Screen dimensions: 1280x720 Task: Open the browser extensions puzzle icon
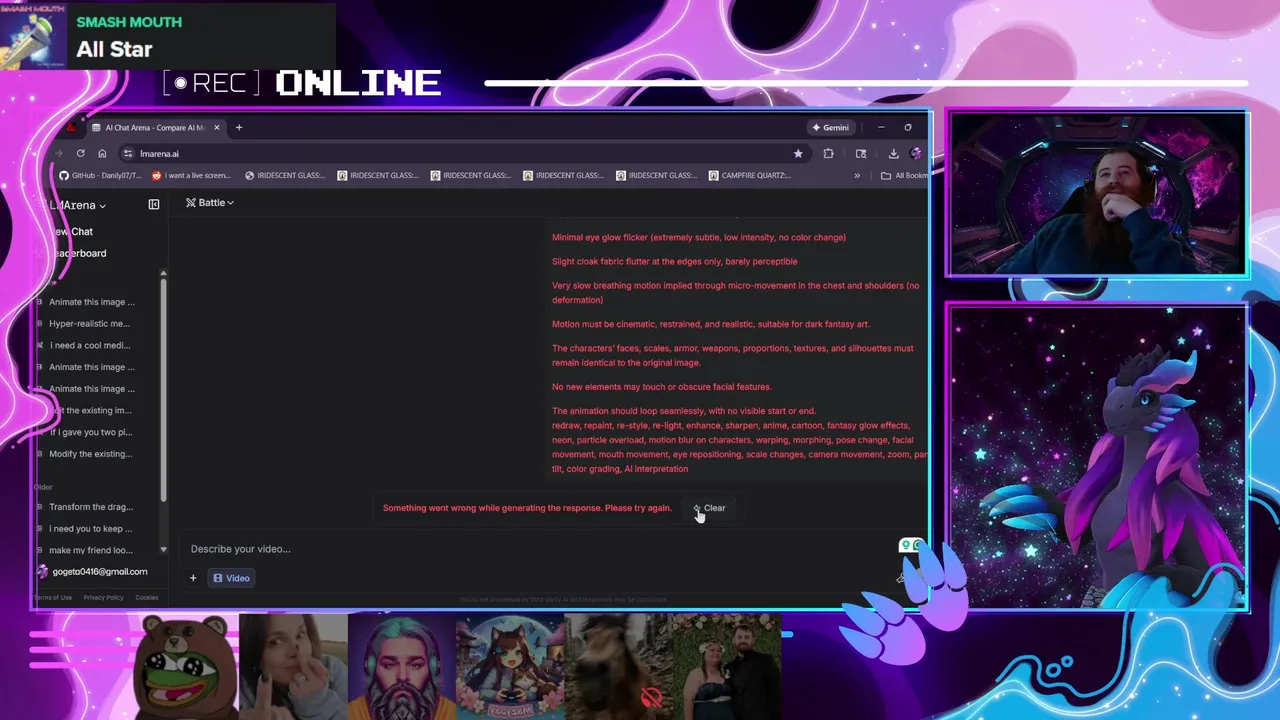828,153
